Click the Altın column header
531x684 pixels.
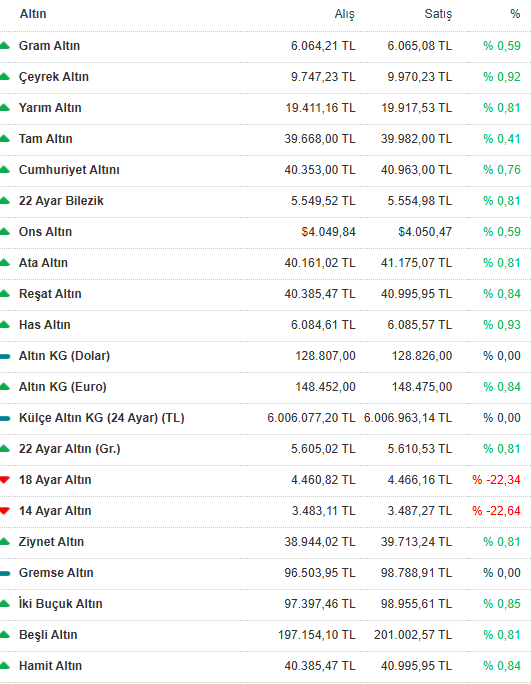coord(33,14)
